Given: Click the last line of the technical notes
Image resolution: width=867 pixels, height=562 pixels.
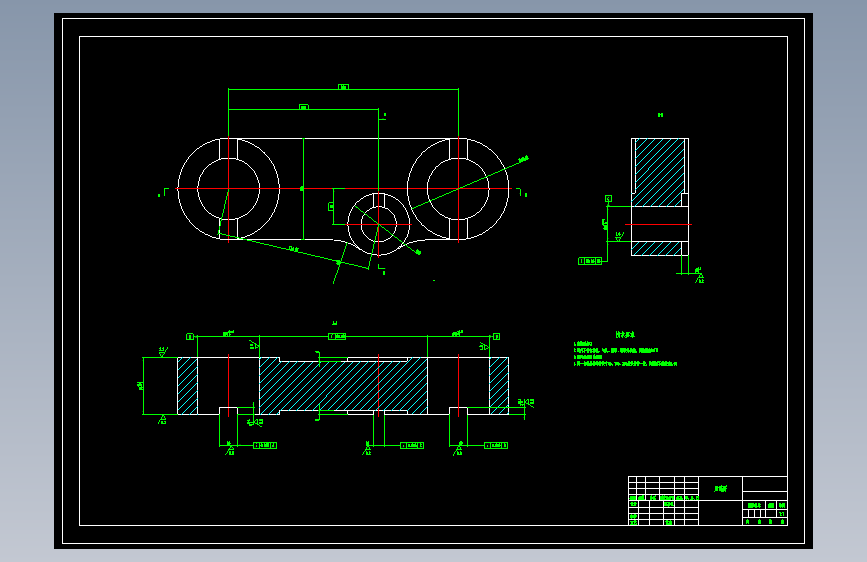Looking at the screenshot, I should (625, 364).
